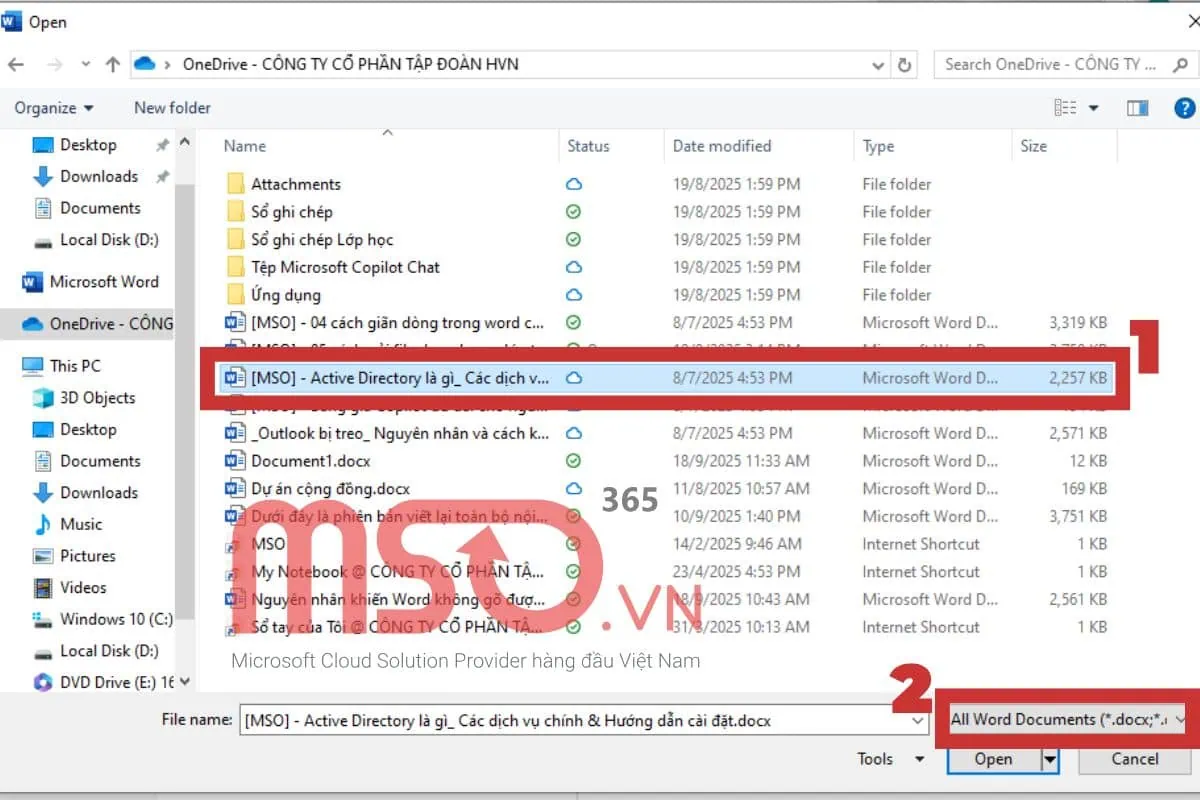Select Microsoft Word in the left sidebar
Image resolution: width=1200 pixels, height=800 pixels.
pos(103,282)
